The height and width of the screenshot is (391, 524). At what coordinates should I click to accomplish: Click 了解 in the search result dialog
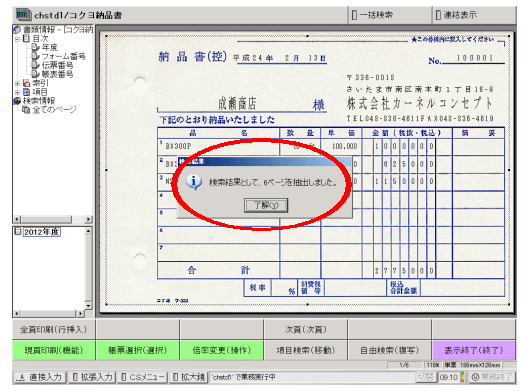(266, 205)
